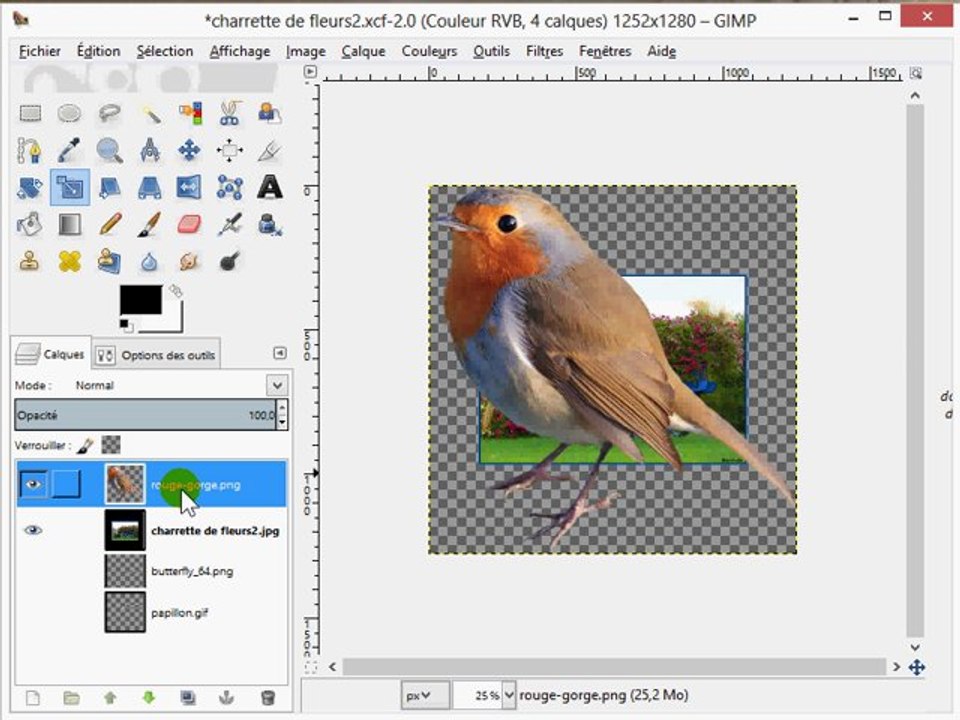The width and height of the screenshot is (960, 720).
Task: Select the Text tool
Action: click(269, 187)
